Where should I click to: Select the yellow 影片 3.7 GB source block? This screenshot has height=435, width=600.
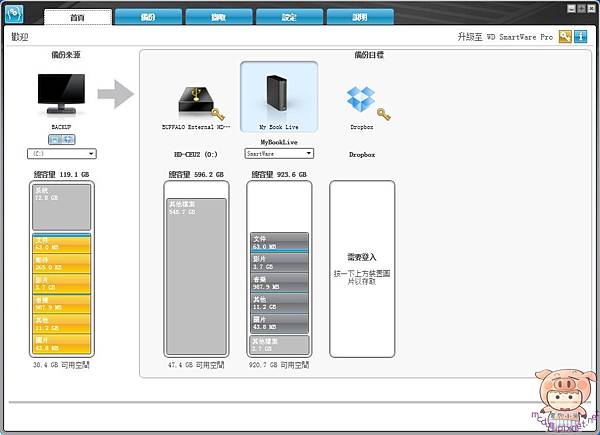(x=62, y=283)
